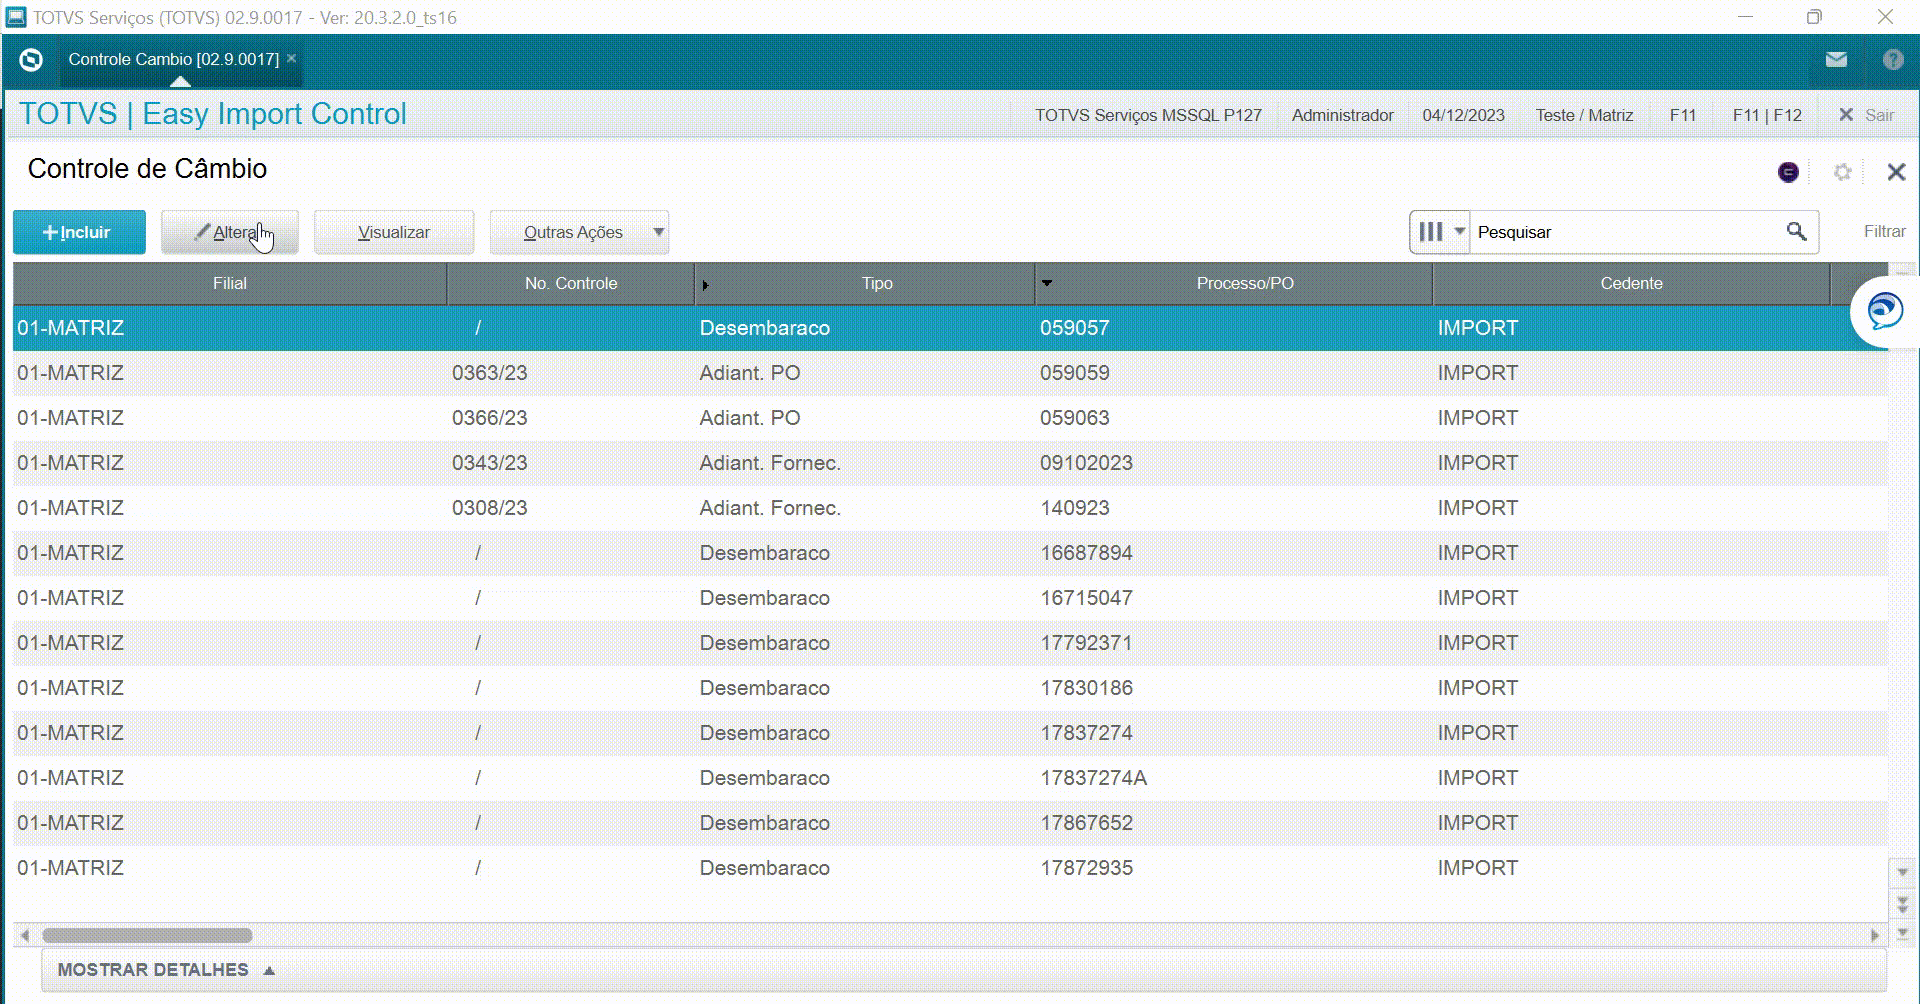Click the Sair exit button
This screenshot has height=1004, width=1920.
pyautogui.click(x=1867, y=115)
